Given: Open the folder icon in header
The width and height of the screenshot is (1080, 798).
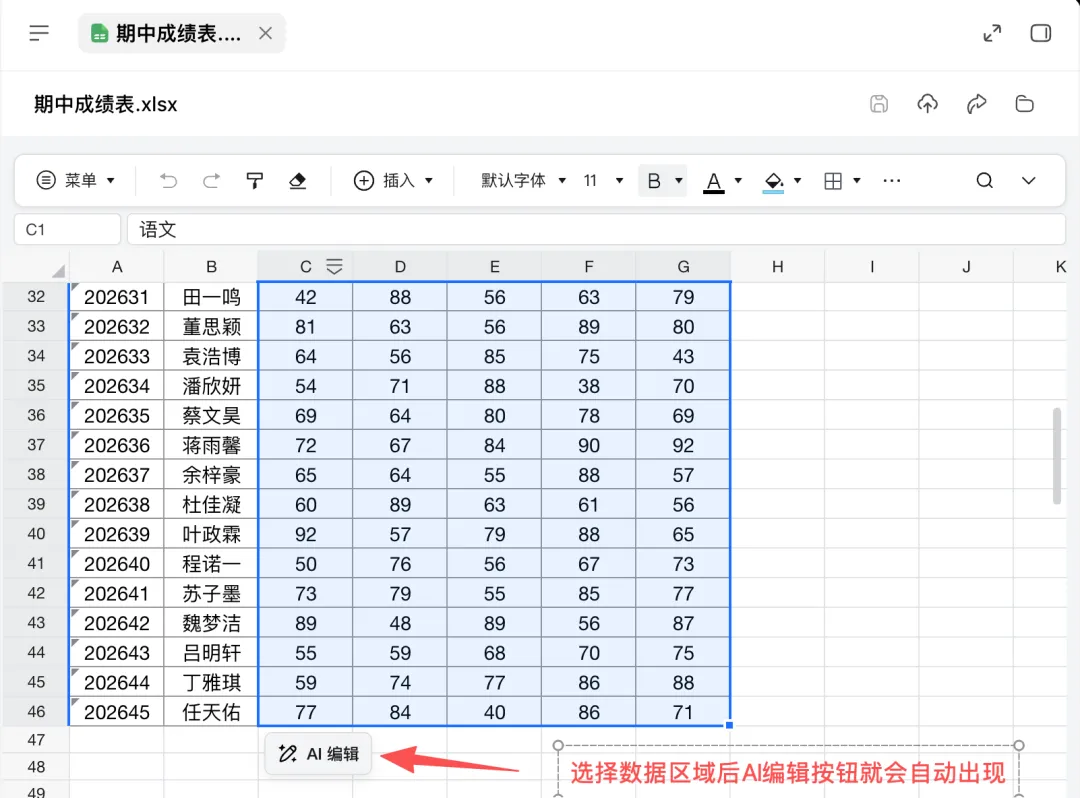Looking at the screenshot, I should 1025,104.
